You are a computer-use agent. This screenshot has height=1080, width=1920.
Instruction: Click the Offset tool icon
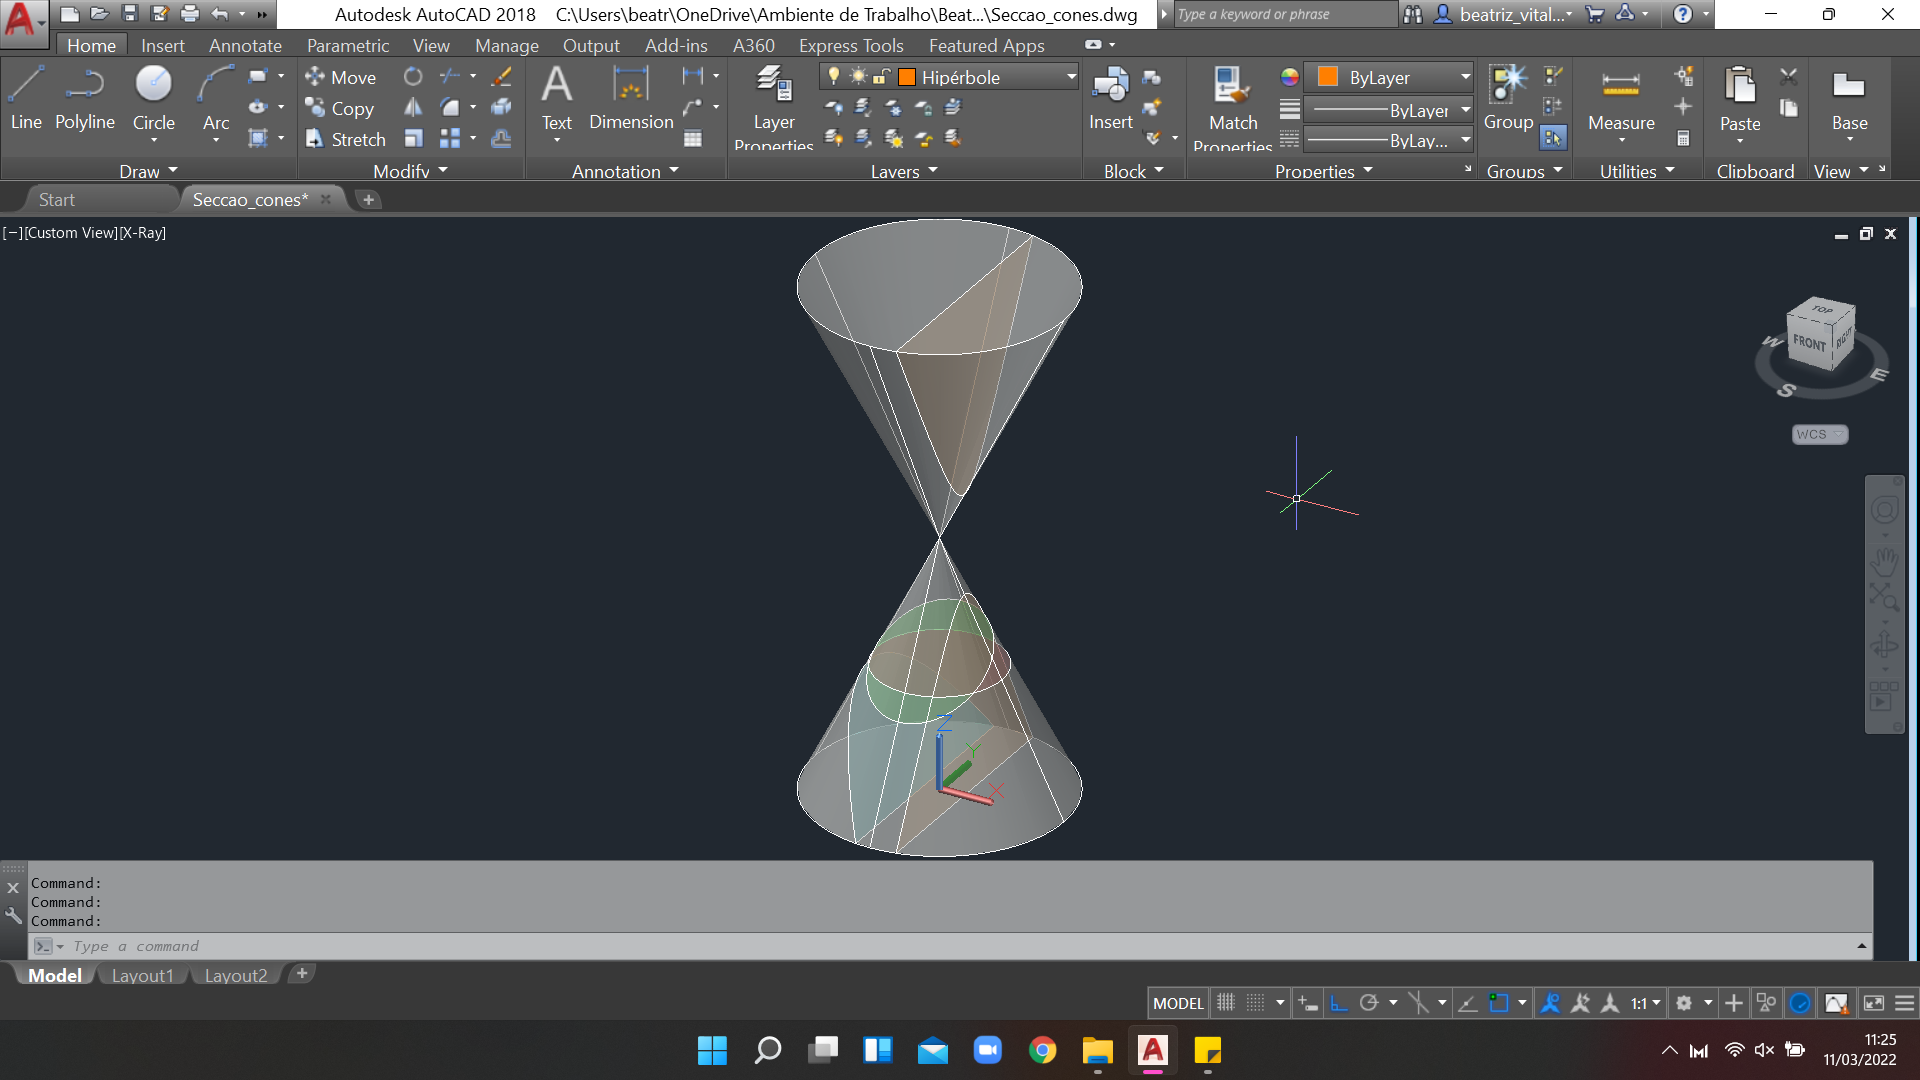coord(502,138)
